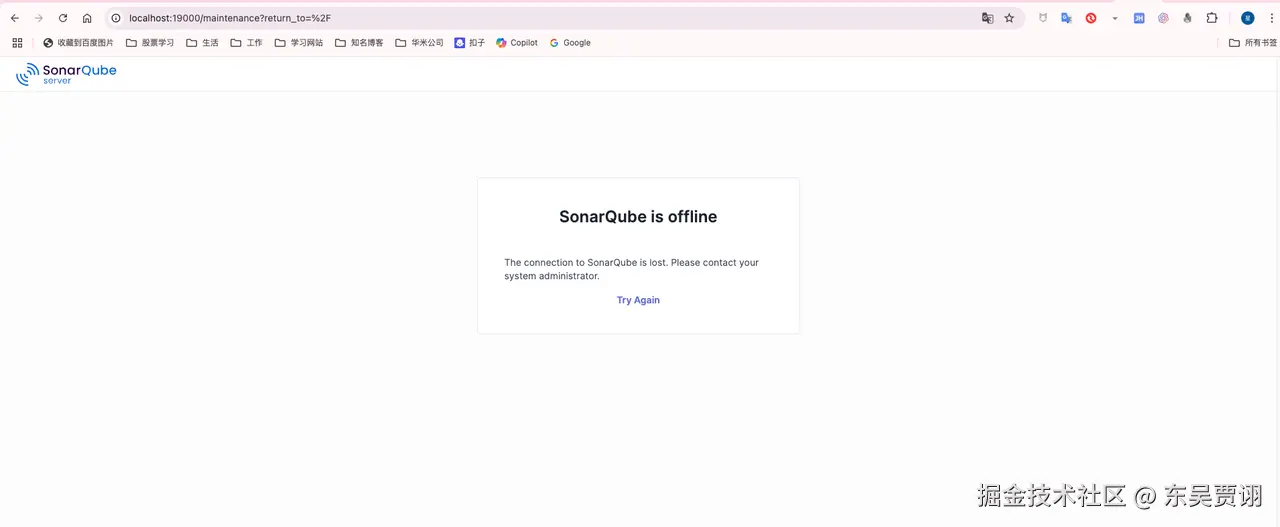Open the Google Translate extension
The image size is (1280, 527).
pos(1067,18)
